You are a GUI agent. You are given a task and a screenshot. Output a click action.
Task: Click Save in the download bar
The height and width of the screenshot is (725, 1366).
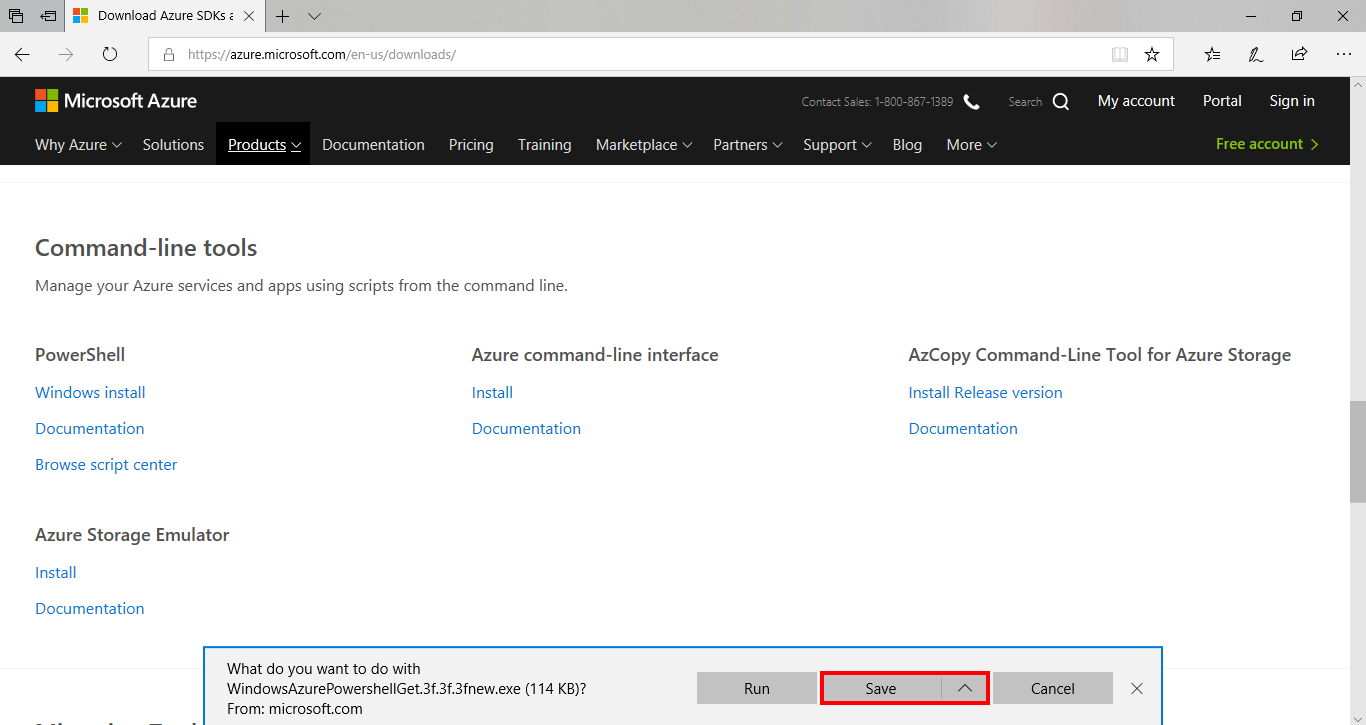point(881,688)
